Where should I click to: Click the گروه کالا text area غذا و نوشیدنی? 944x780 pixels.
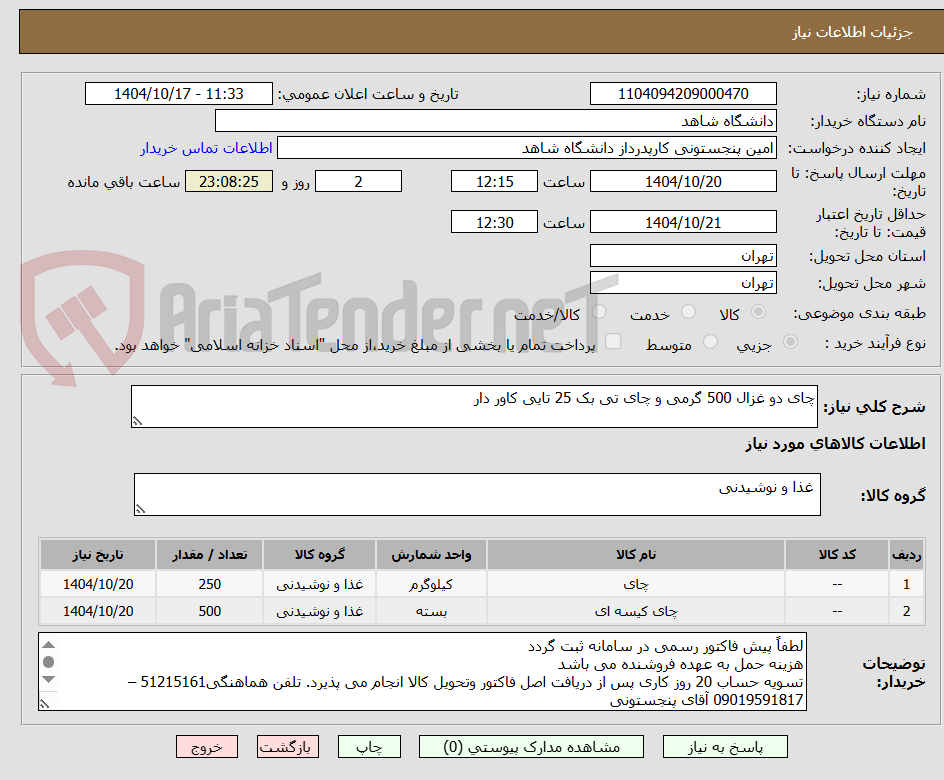click(x=477, y=495)
